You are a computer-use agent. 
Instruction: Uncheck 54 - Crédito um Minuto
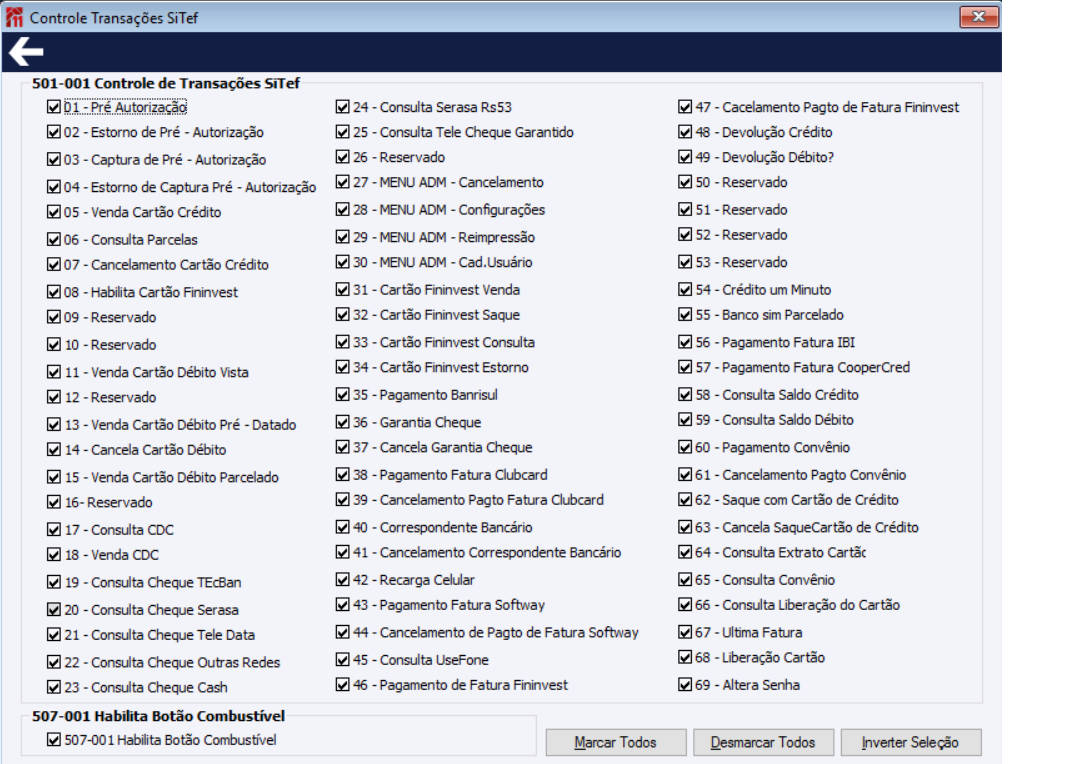pos(685,289)
